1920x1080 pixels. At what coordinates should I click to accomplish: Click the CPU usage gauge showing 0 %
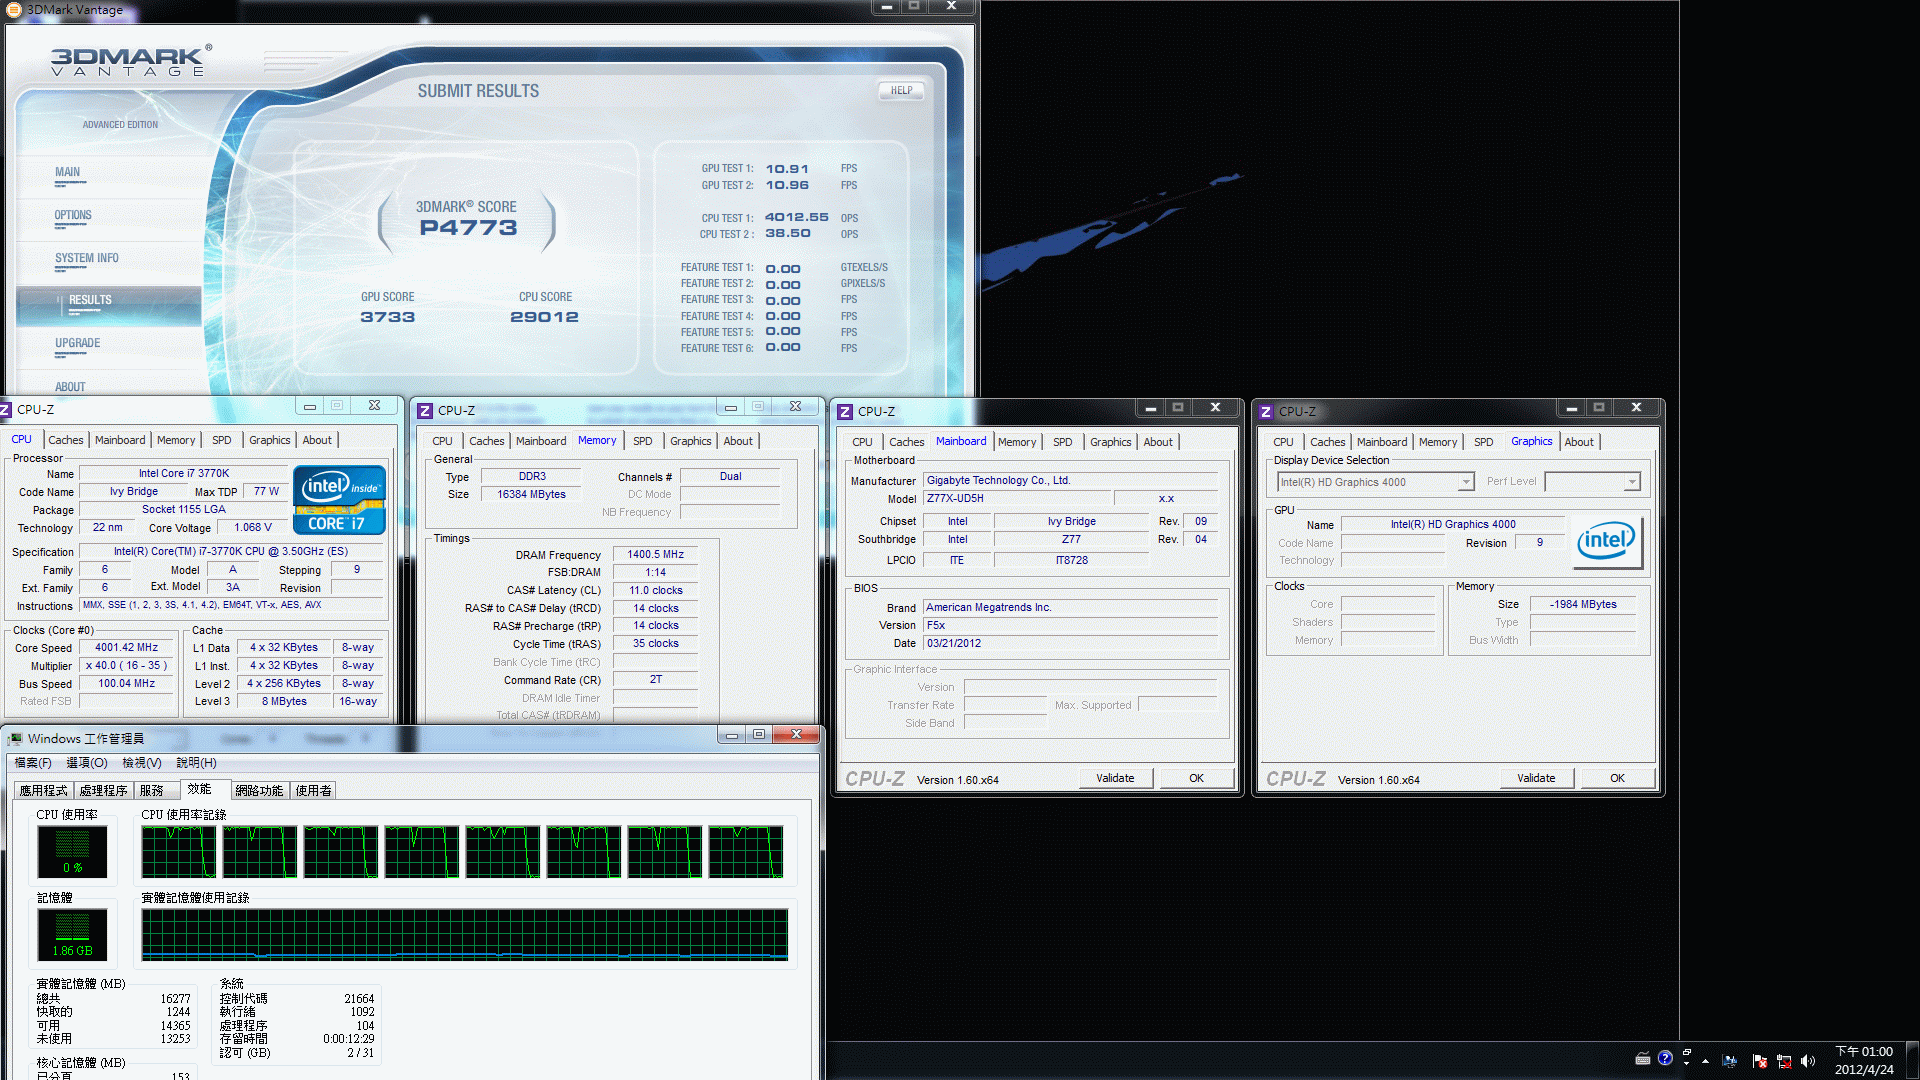72,852
